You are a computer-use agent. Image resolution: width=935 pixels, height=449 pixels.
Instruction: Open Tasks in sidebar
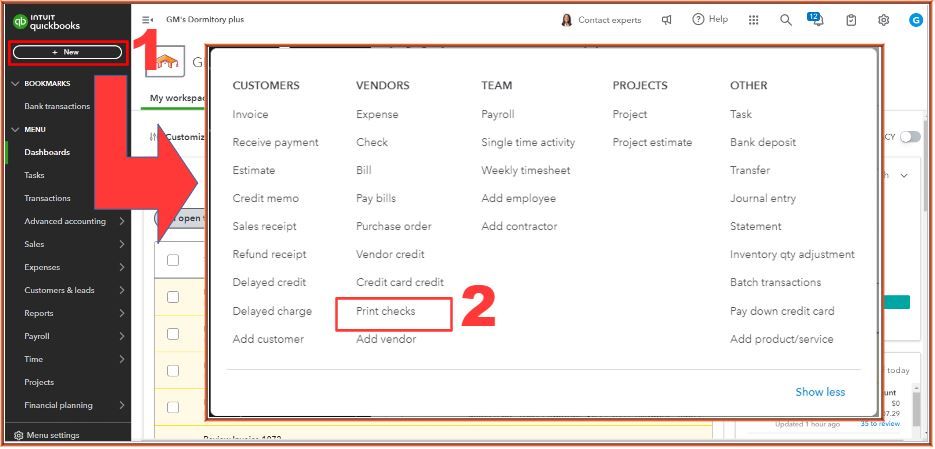click(34, 175)
